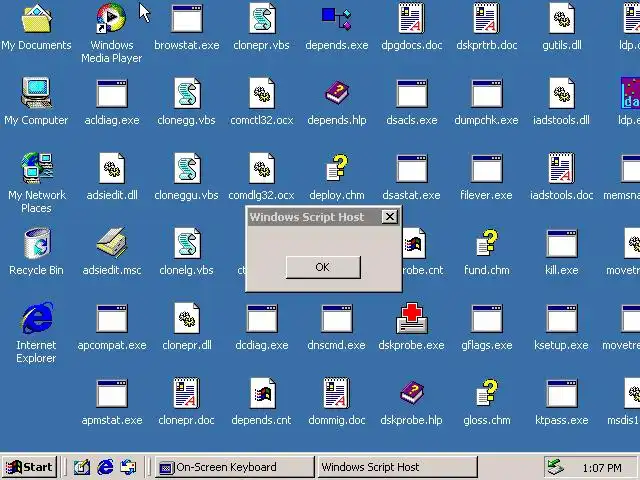Launch Outlook Express from quick launch
Image resolution: width=640 pixels, height=480 pixels.
[x=128, y=467]
